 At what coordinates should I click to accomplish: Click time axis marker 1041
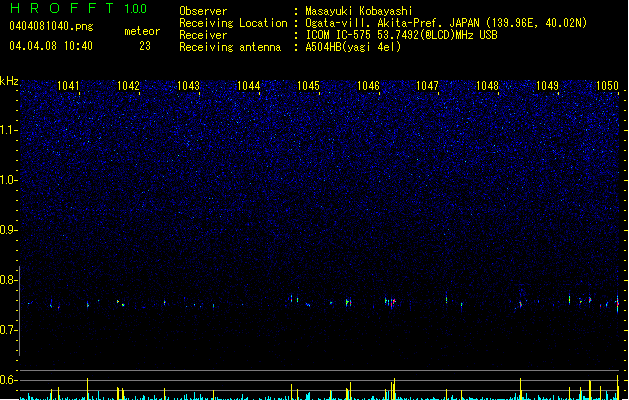coord(68,85)
